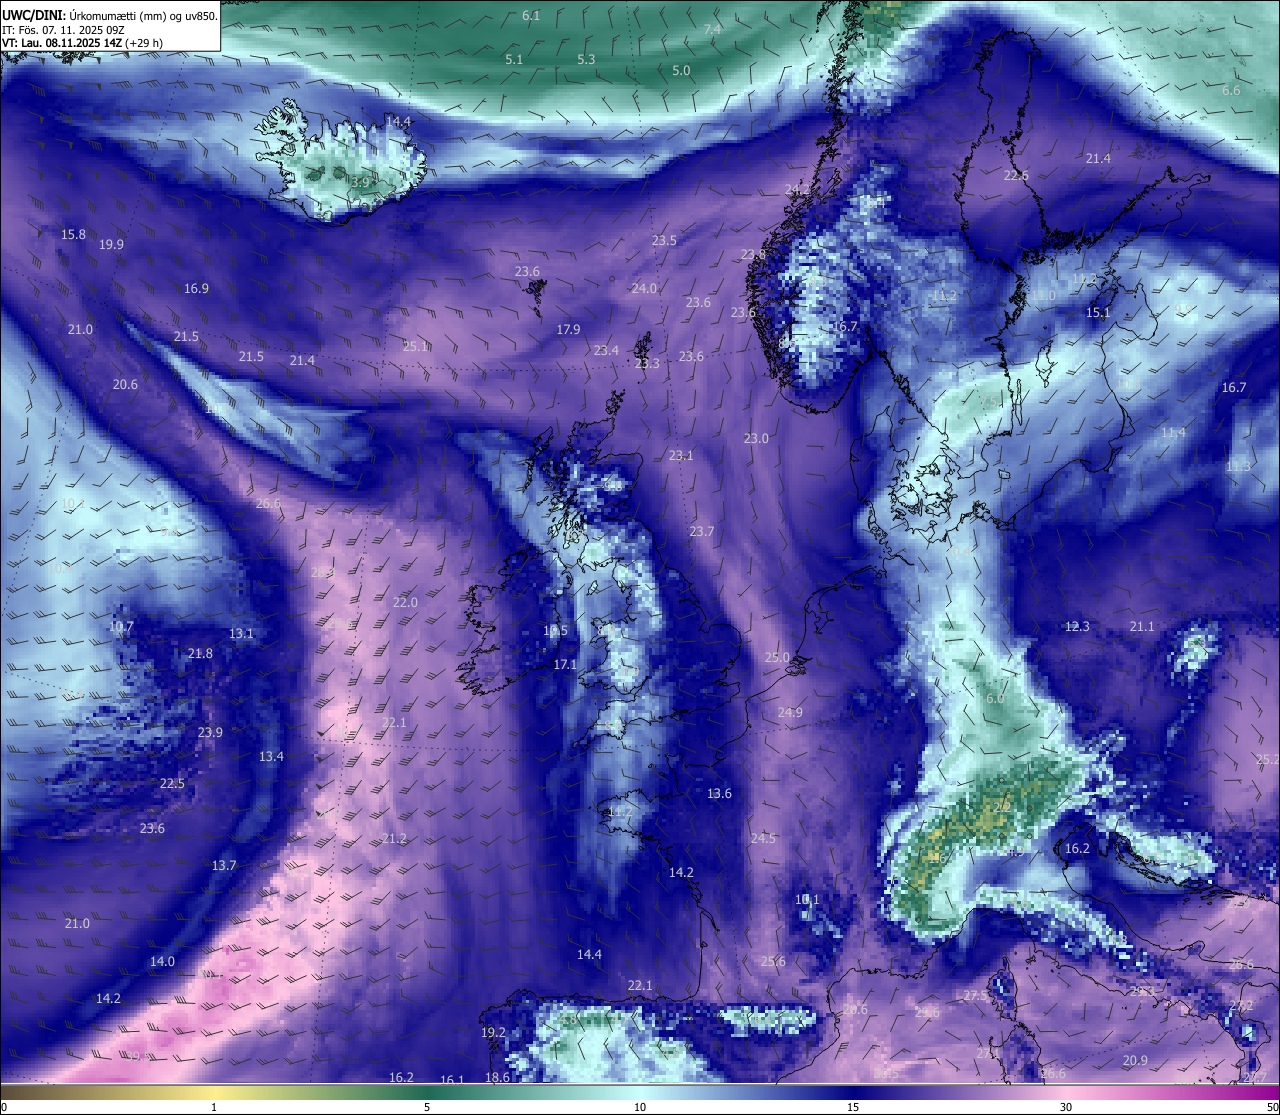Click the map value '19.2'

(493, 1032)
